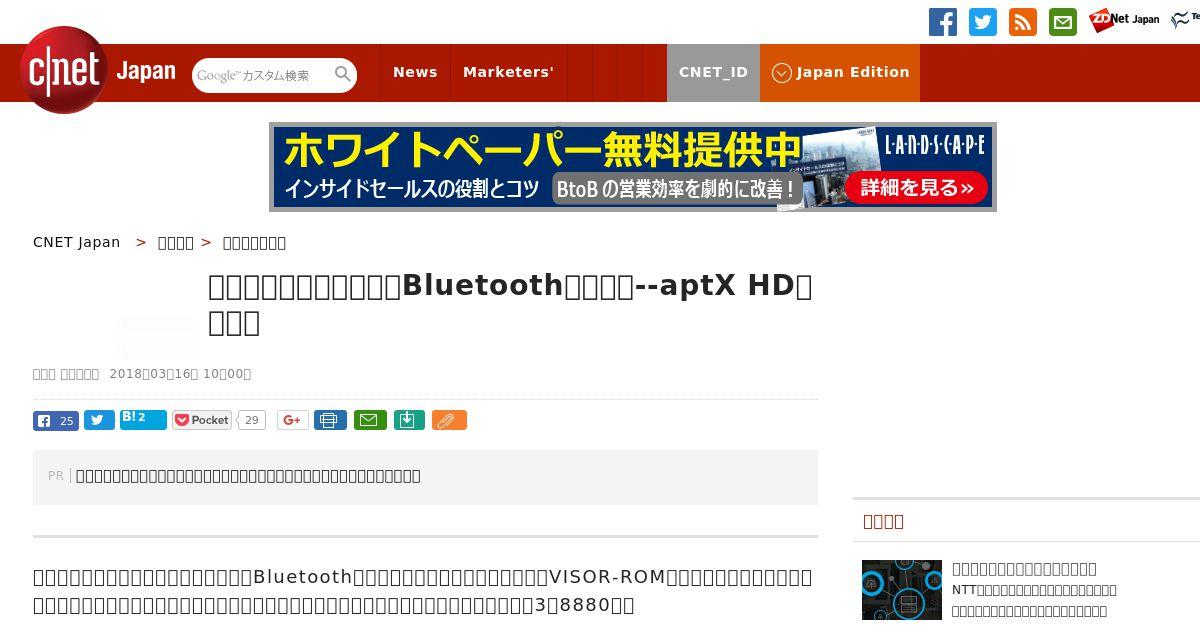Open the article headline mentioning Bluetooth aptX HD
This screenshot has width=1200, height=630.
pos(510,304)
